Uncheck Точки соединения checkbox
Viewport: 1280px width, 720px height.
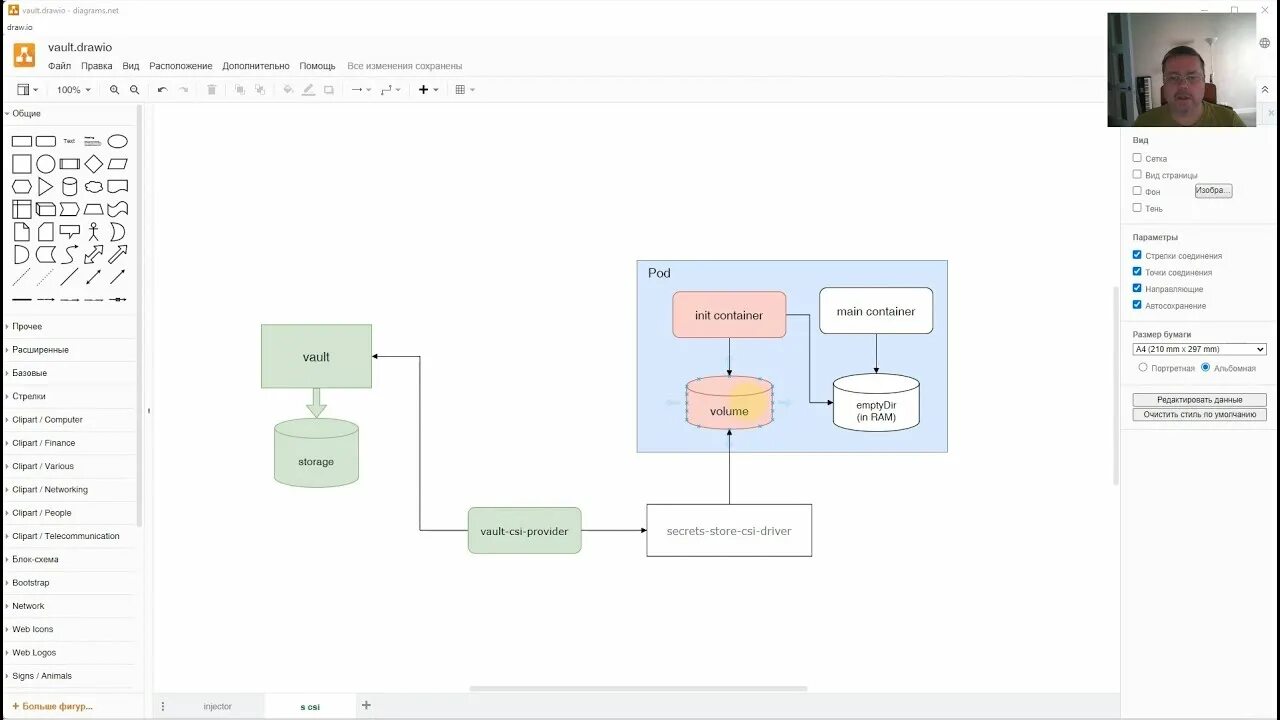tap(1137, 271)
